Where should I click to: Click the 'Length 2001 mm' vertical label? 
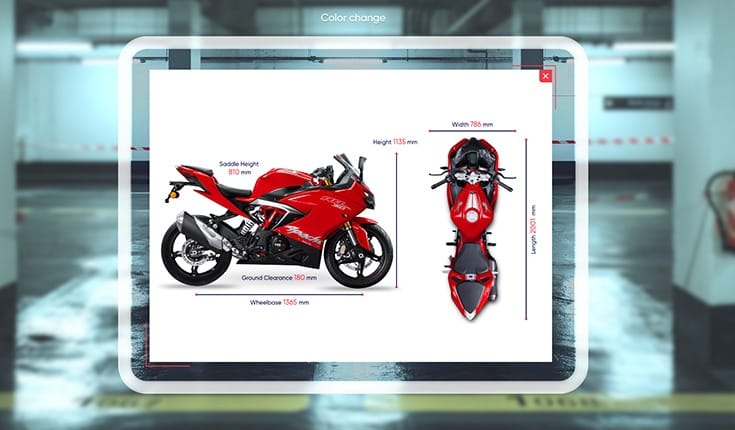click(533, 230)
